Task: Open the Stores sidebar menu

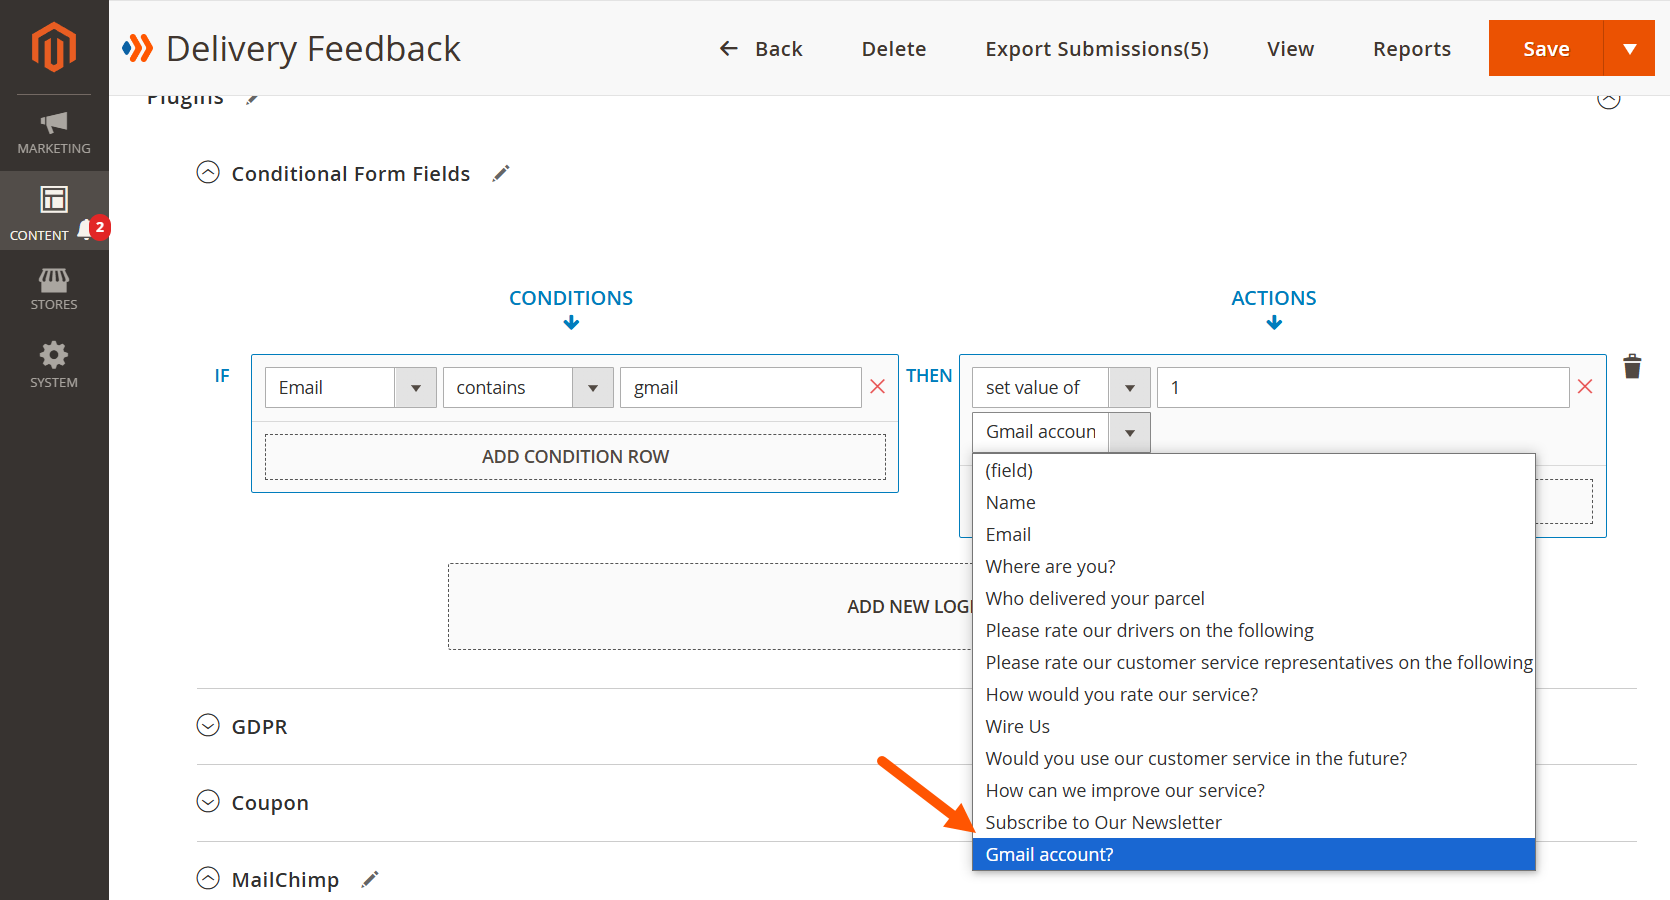Action: tap(54, 289)
